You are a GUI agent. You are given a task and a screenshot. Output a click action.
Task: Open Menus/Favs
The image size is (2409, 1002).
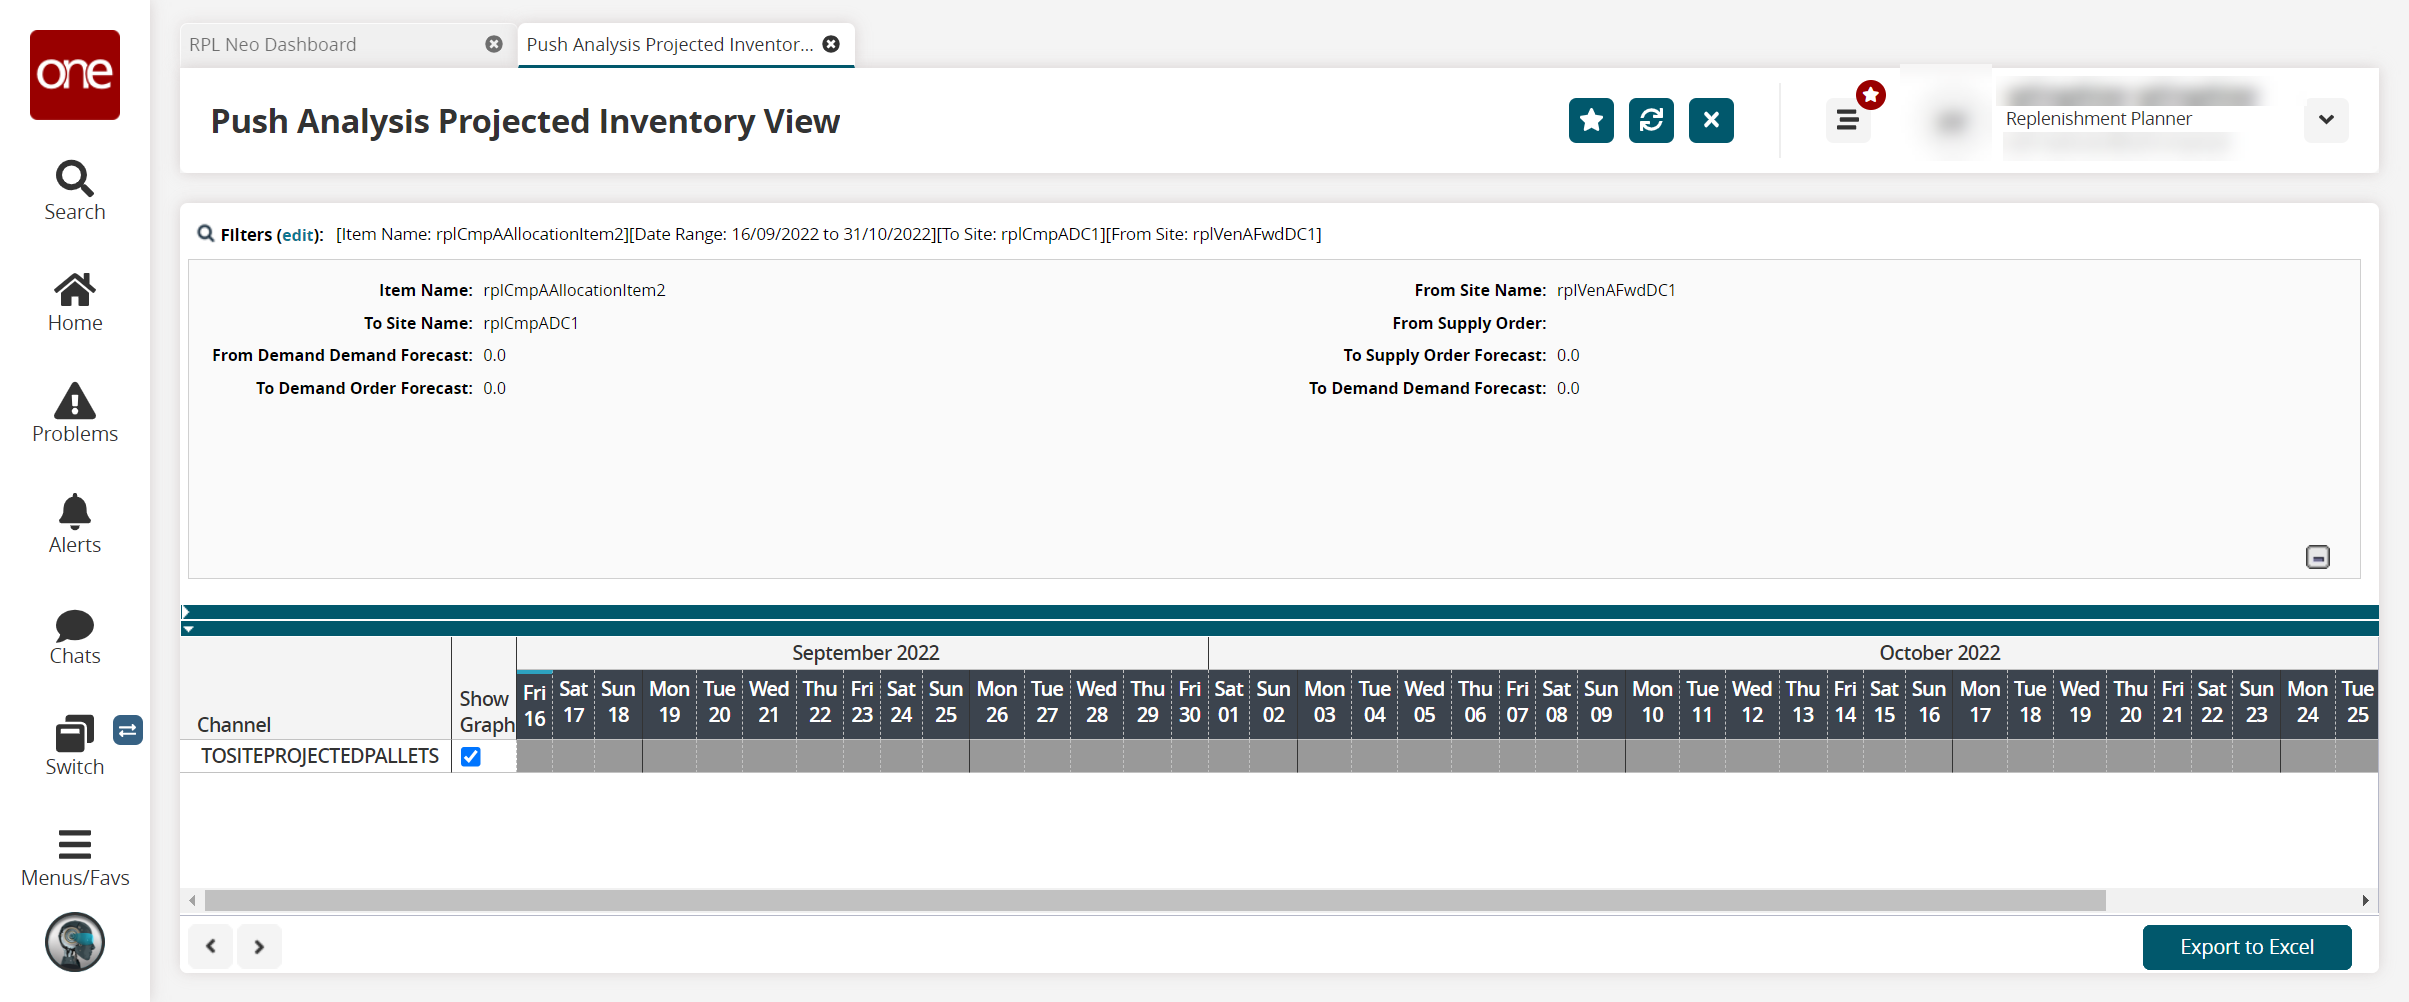click(75, 858)
